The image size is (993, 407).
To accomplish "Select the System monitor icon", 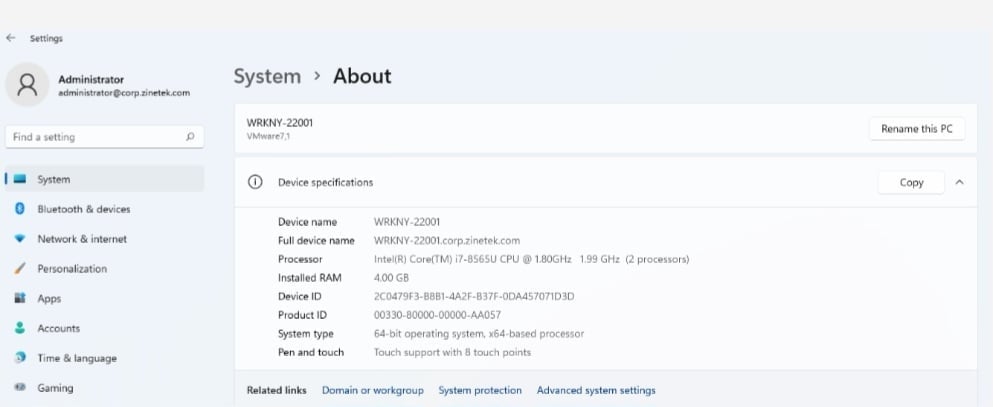I will click(20, 179).
